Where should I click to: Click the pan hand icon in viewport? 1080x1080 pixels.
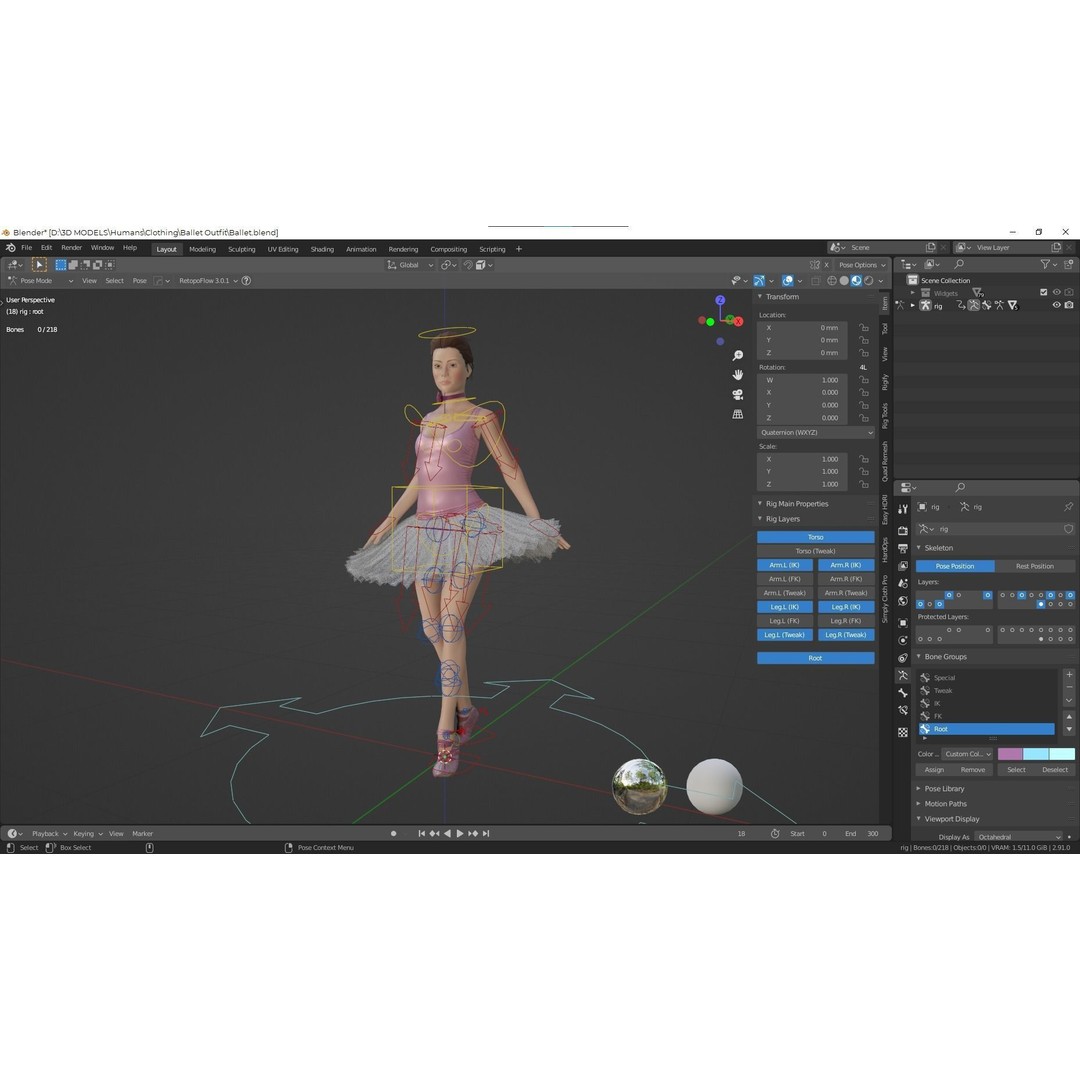pyautogui.click(x=738, y=375)
